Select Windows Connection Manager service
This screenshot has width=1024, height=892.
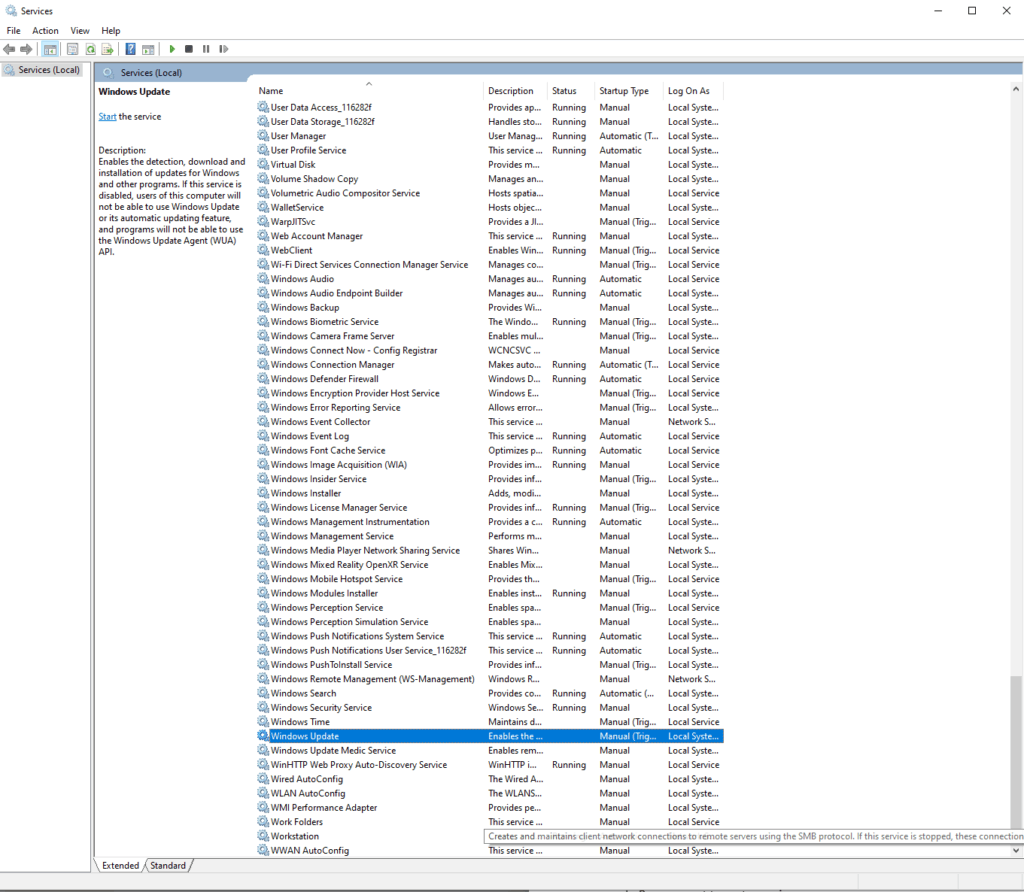click(x=332, y=365)
